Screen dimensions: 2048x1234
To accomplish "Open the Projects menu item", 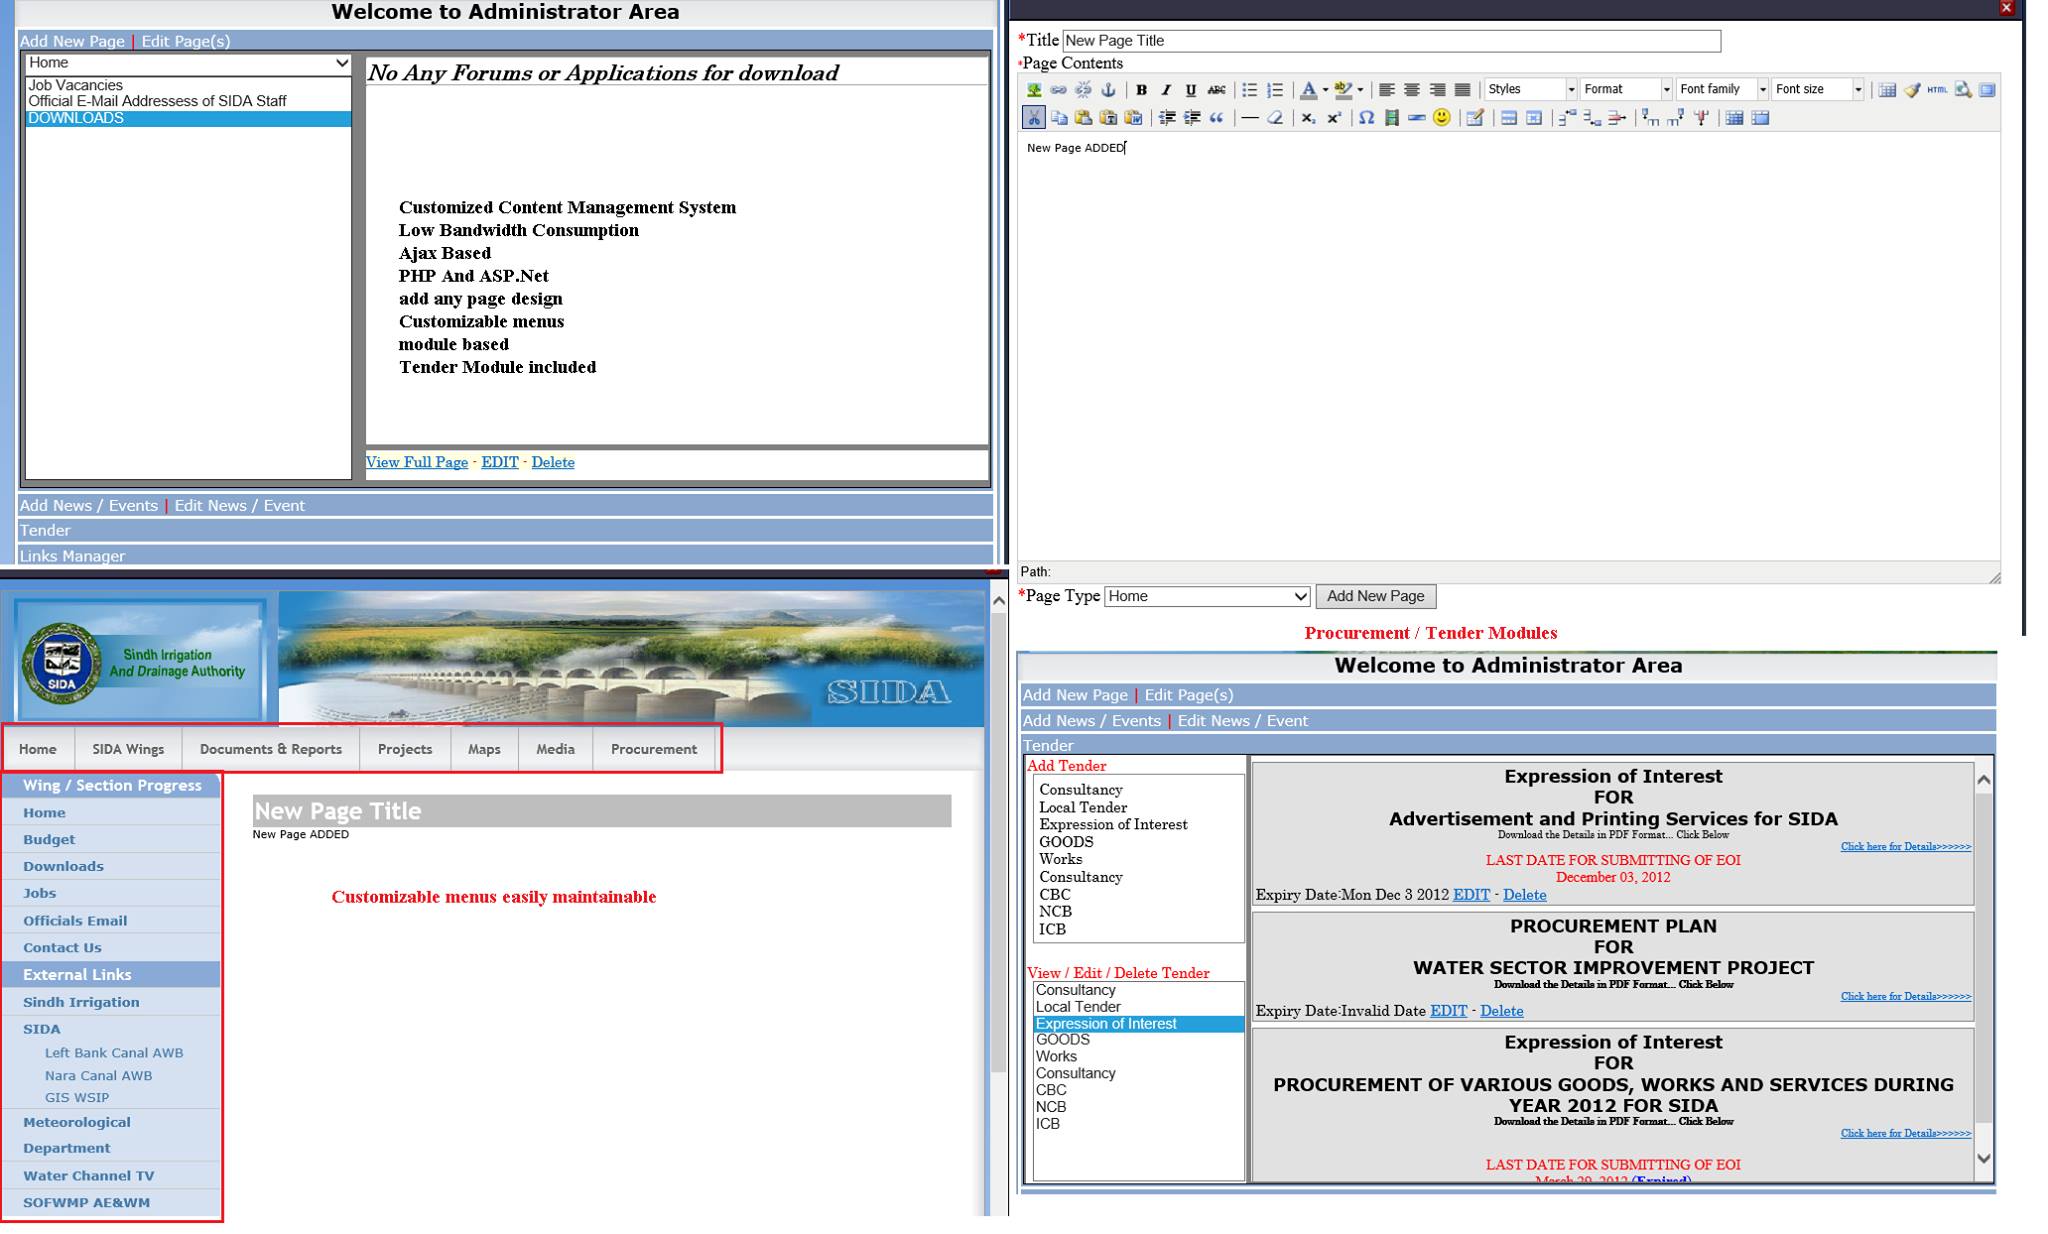I will (405, 749).
